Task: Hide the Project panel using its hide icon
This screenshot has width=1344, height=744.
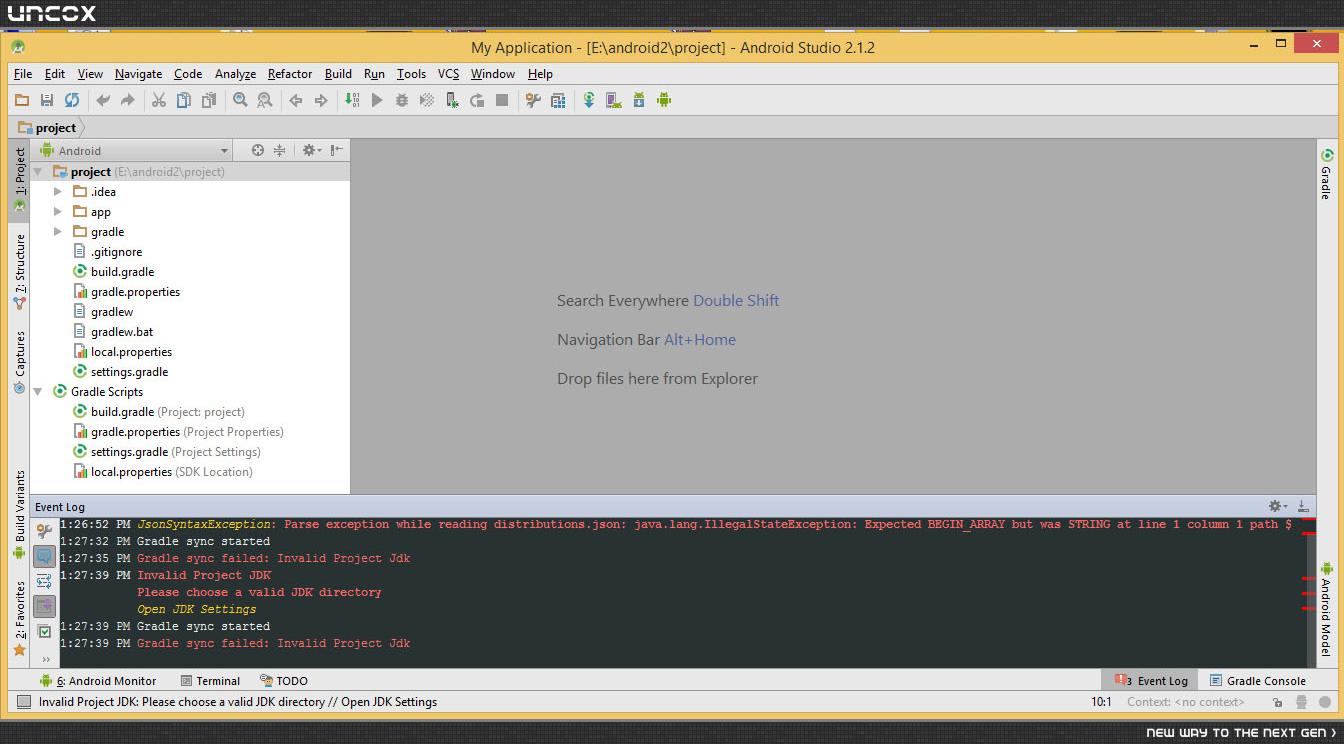Action: pos(338,150)
